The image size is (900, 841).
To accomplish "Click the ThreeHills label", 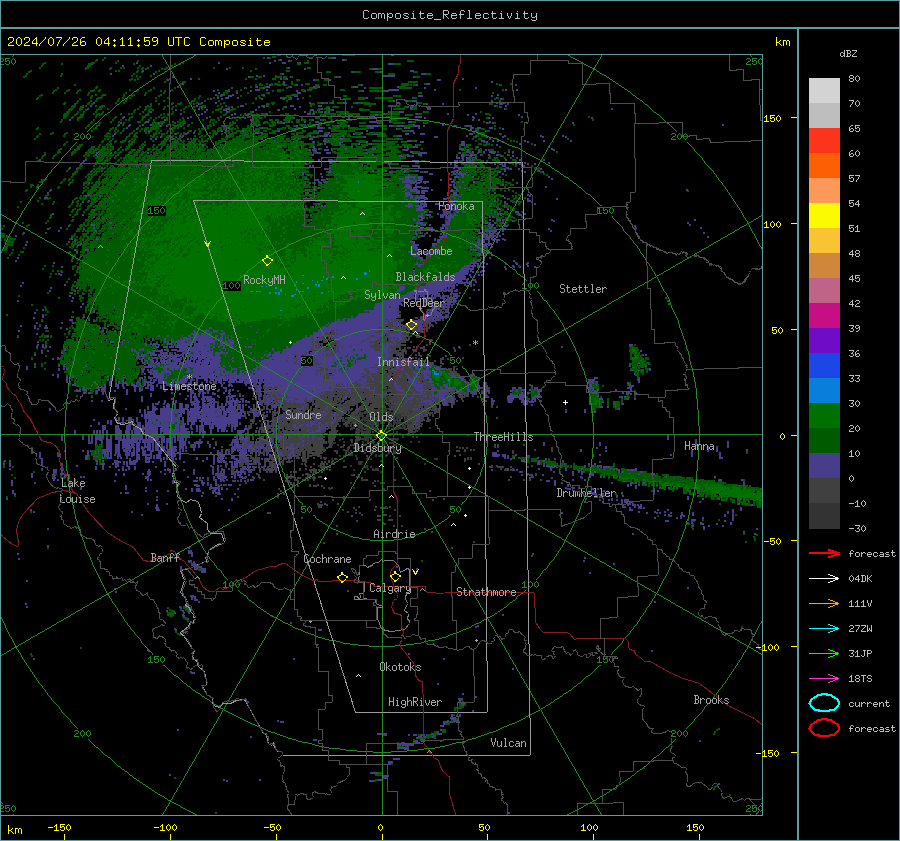I will click(x=503, y=437).
